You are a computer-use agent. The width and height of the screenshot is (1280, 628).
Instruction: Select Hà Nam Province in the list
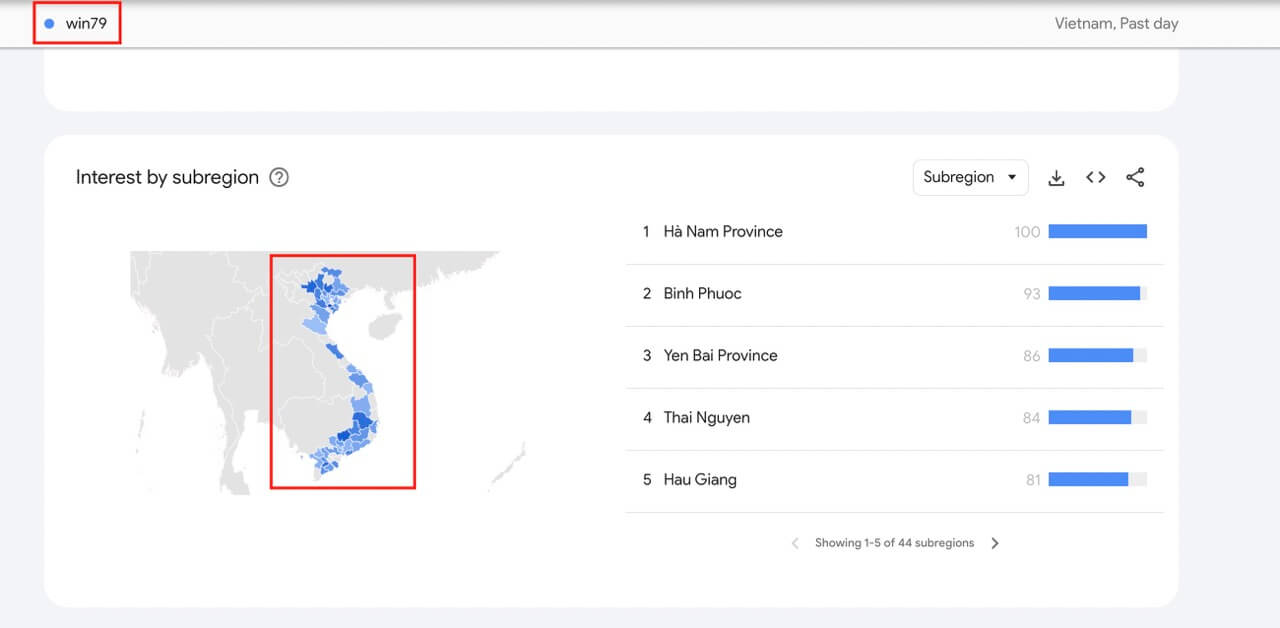coord(723,232)
